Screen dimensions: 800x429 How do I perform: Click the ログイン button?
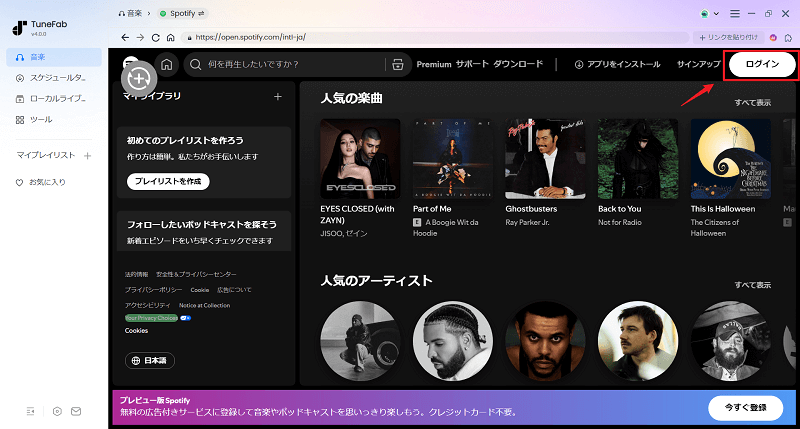pos(762,64)
